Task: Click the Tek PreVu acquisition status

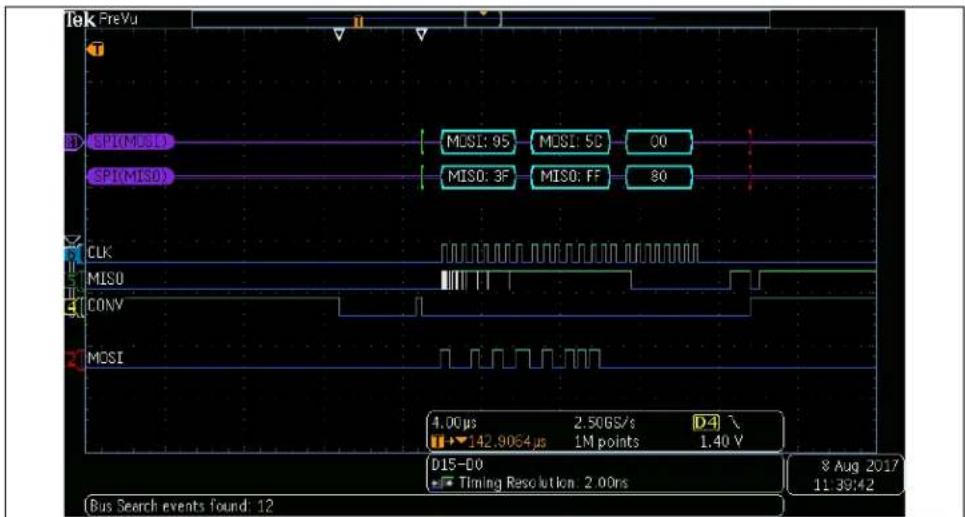Action: [x=102, y=19]
